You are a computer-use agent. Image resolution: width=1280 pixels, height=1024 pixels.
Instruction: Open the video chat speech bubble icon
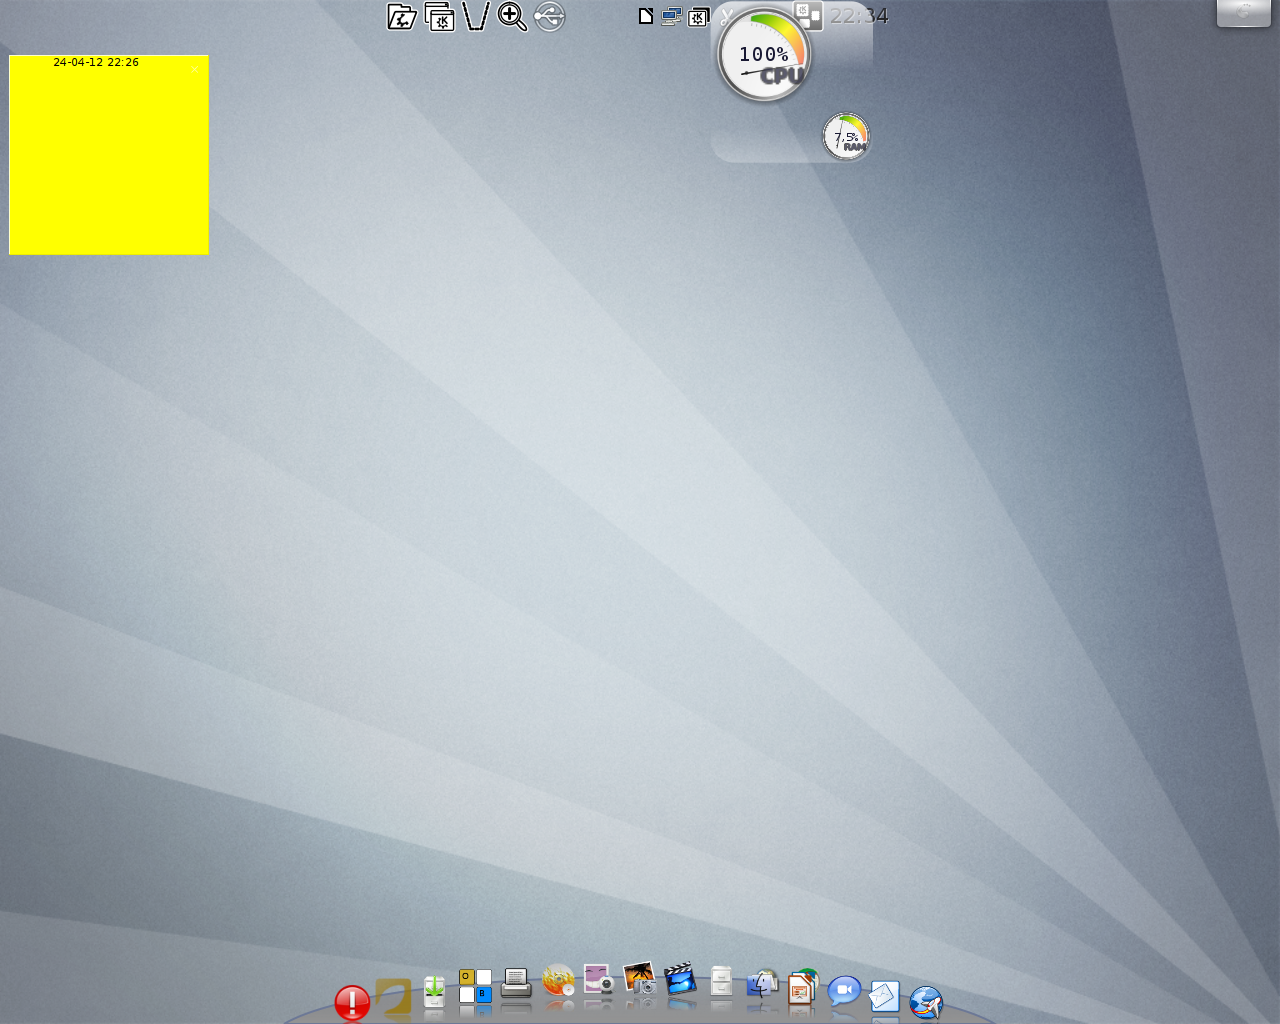coord(844,992)
